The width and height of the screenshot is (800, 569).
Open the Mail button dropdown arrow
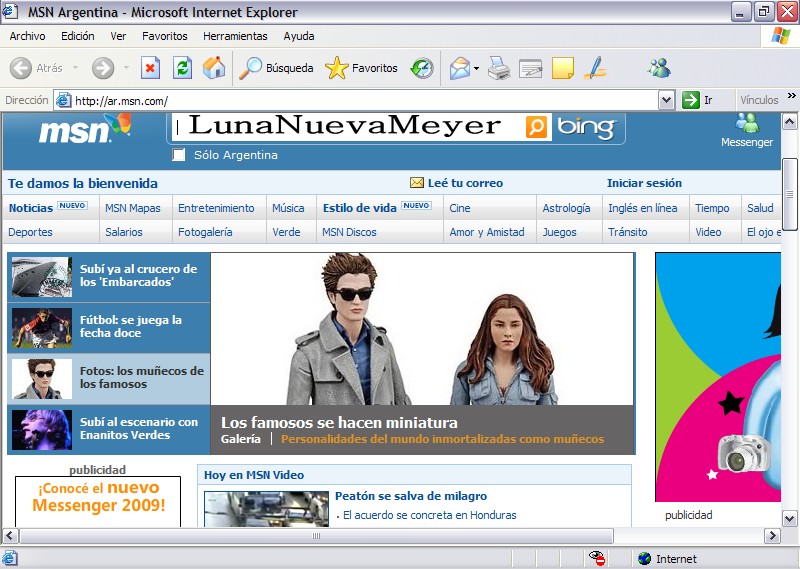tap(477, 69)
